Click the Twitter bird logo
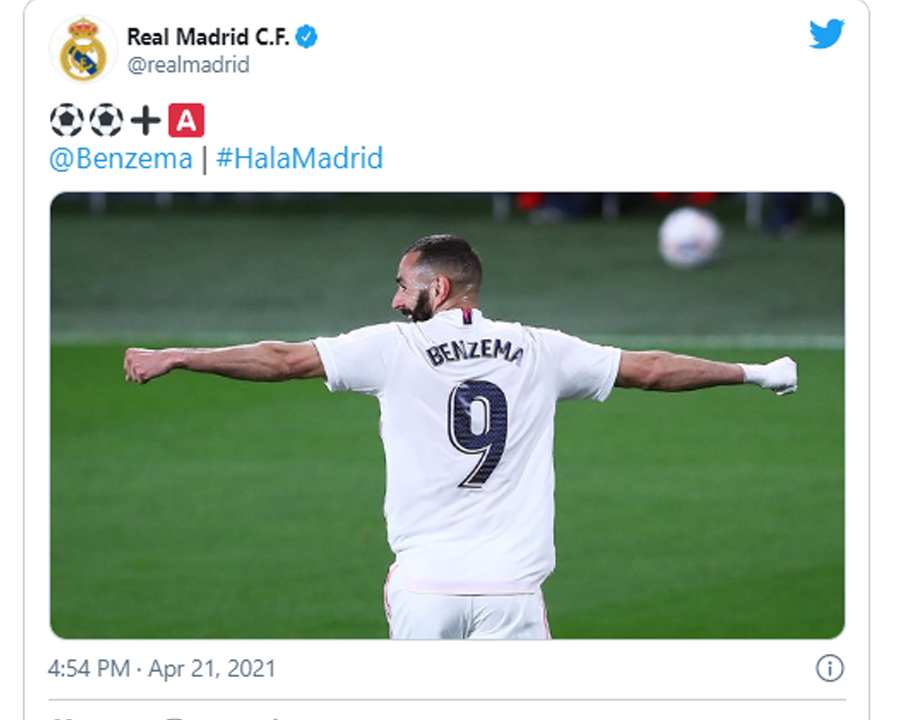 tap(826, 33)
